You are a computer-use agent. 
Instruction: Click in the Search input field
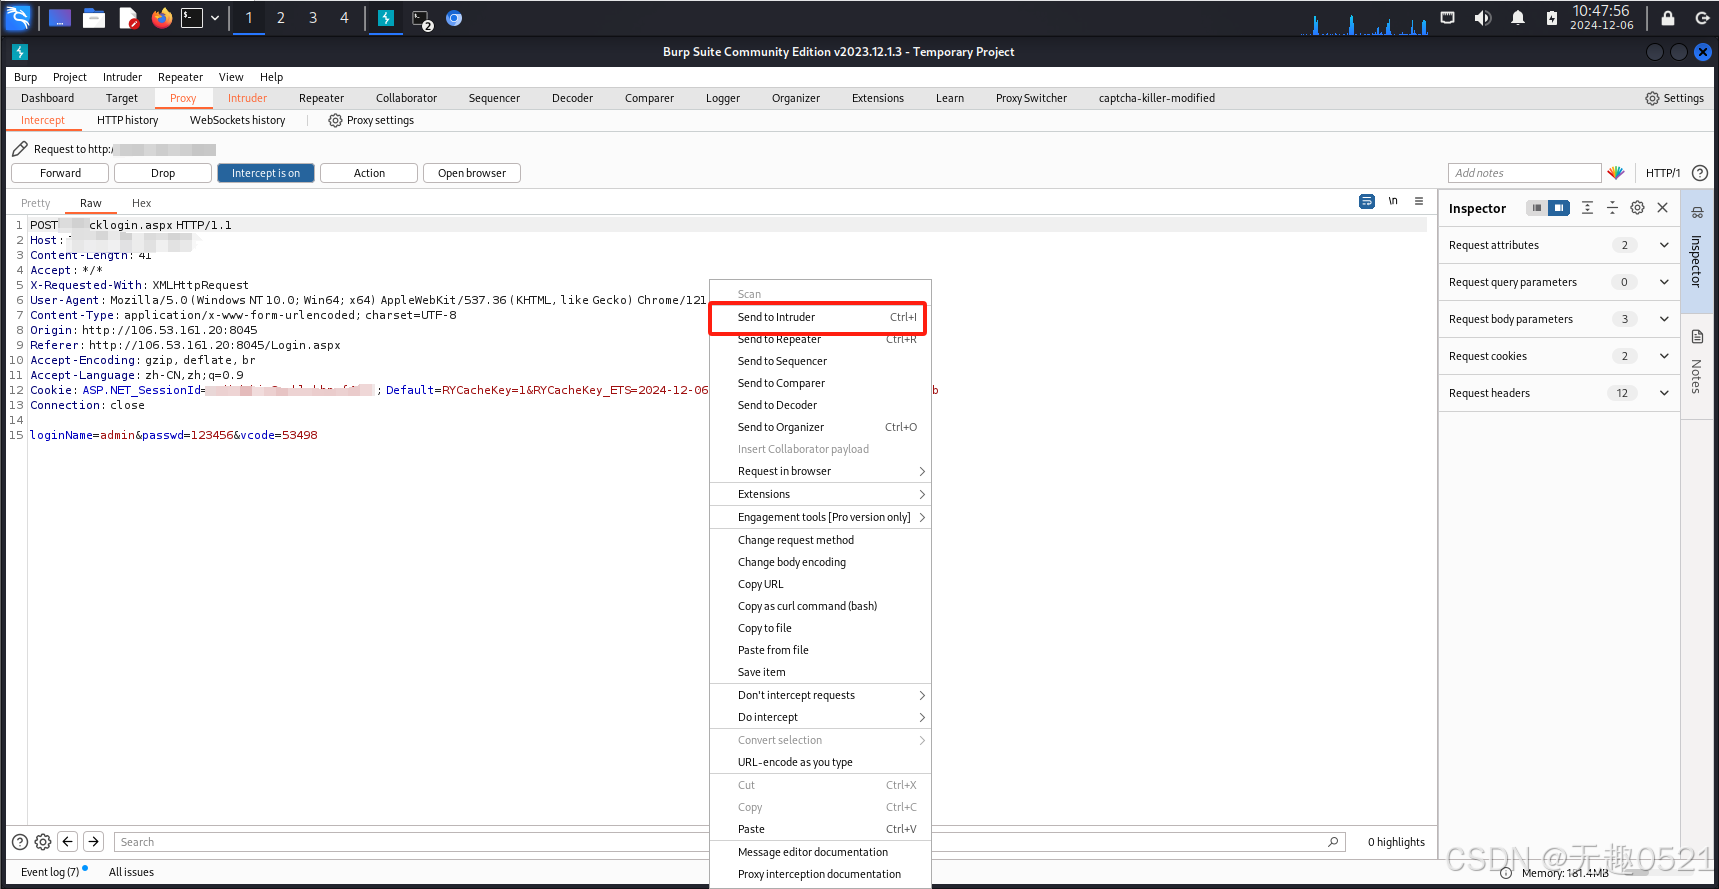[720, 842]
